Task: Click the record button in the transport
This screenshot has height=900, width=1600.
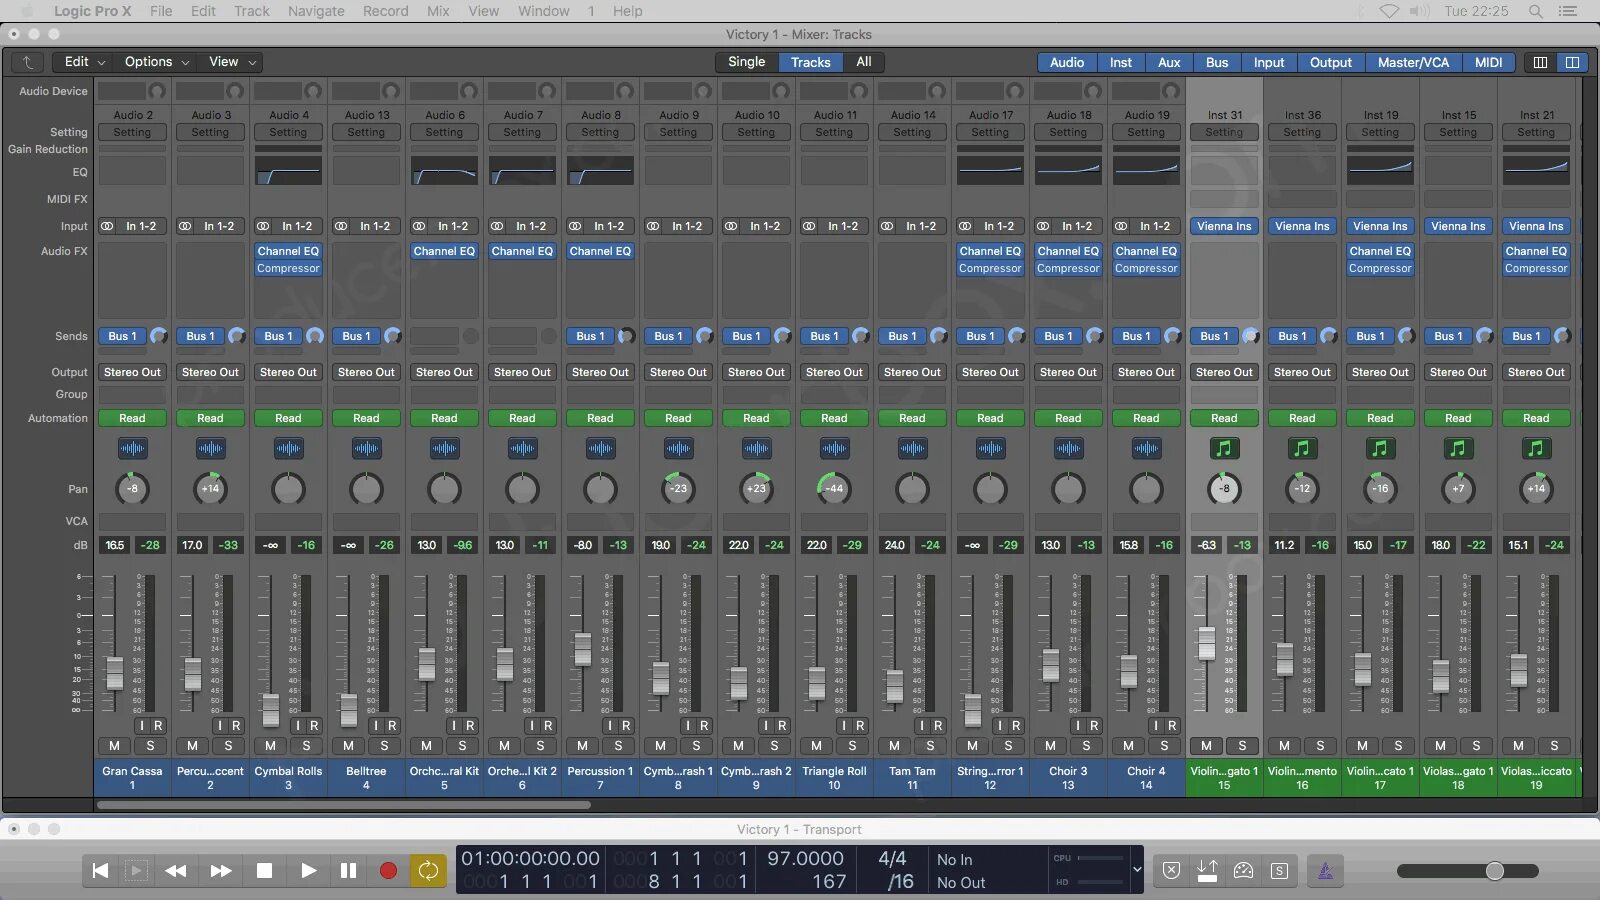Action: click(x=388, y=870)
